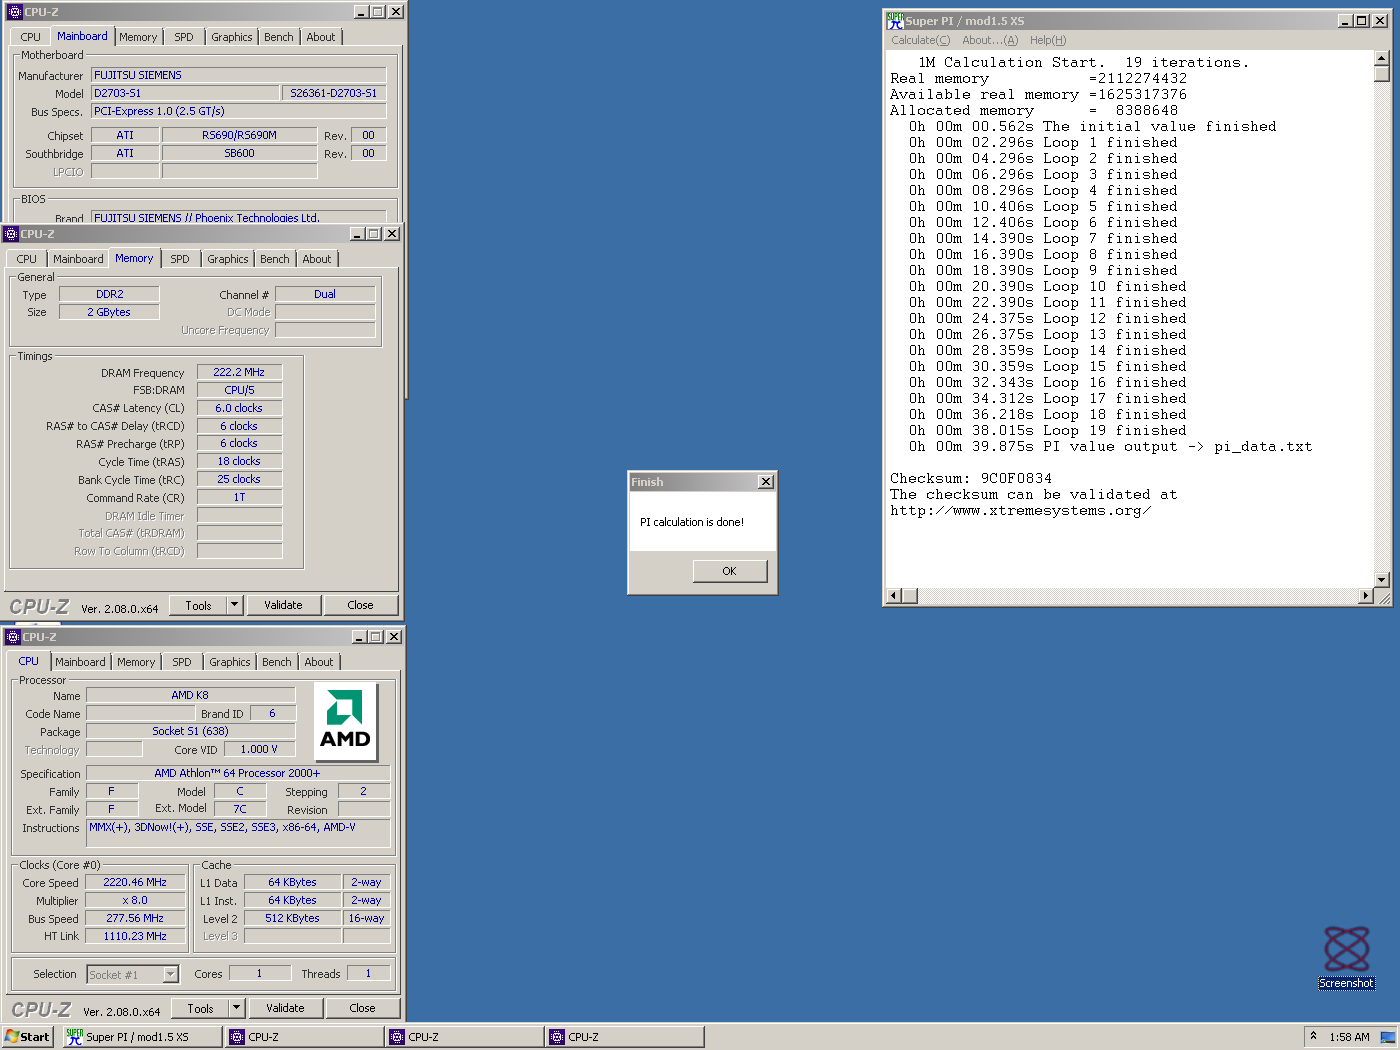Screen dimensions: 1400x1050
Task: Click Close button in CPU window
Action: pyautogui.click(x=362, y=1008)
